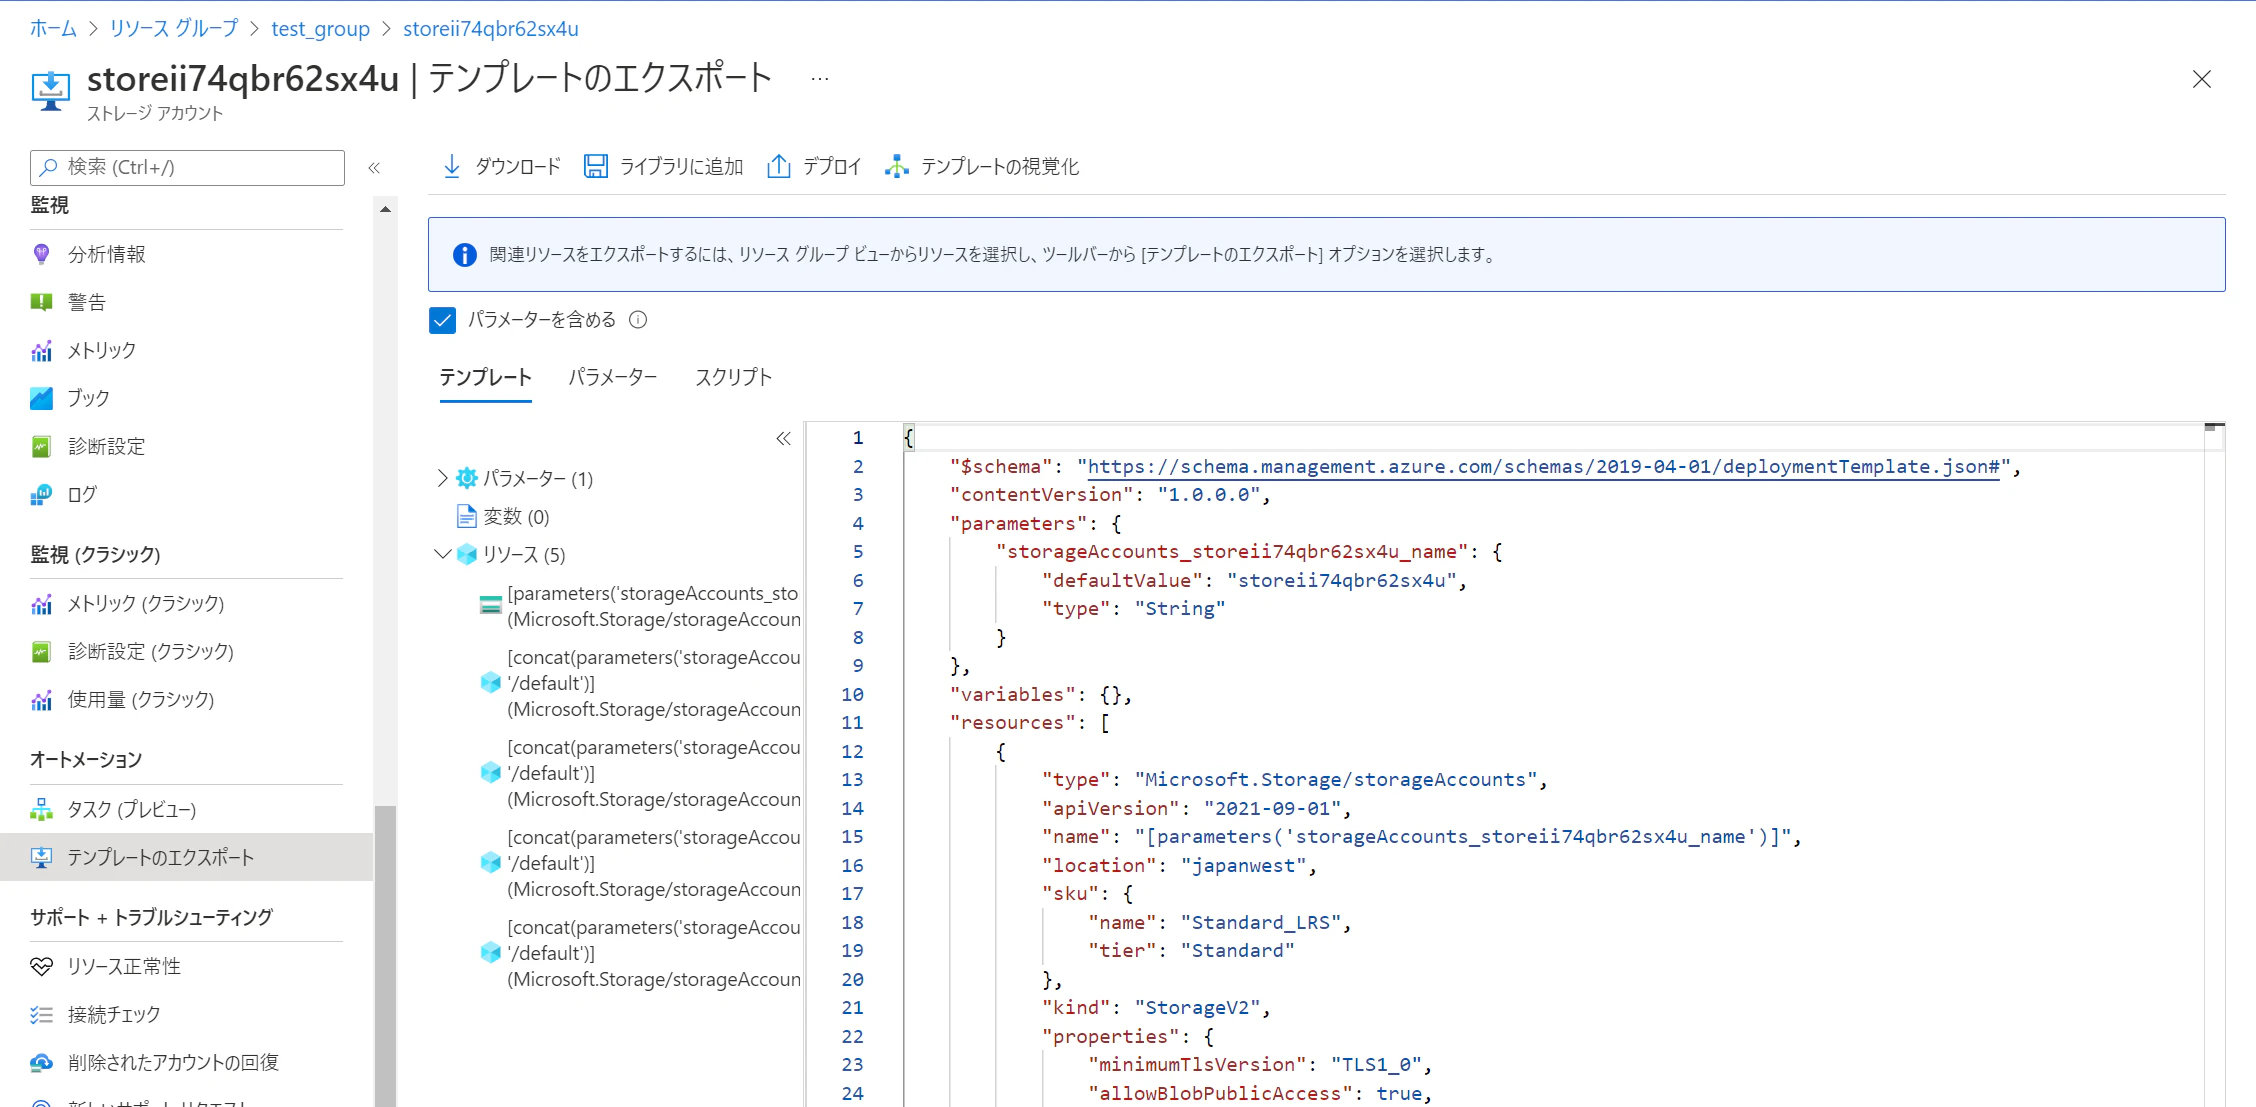This screenshot has height=1107, width=2256.
Task: Toggle the include parameters checkbox
Action: tap(442, 320)
